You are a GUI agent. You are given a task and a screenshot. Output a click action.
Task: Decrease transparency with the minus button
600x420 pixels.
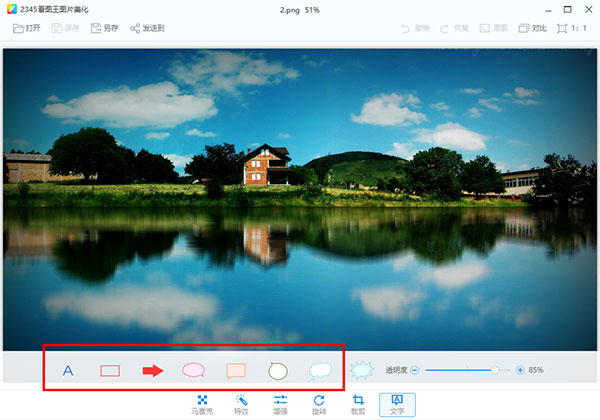point(414,370)
